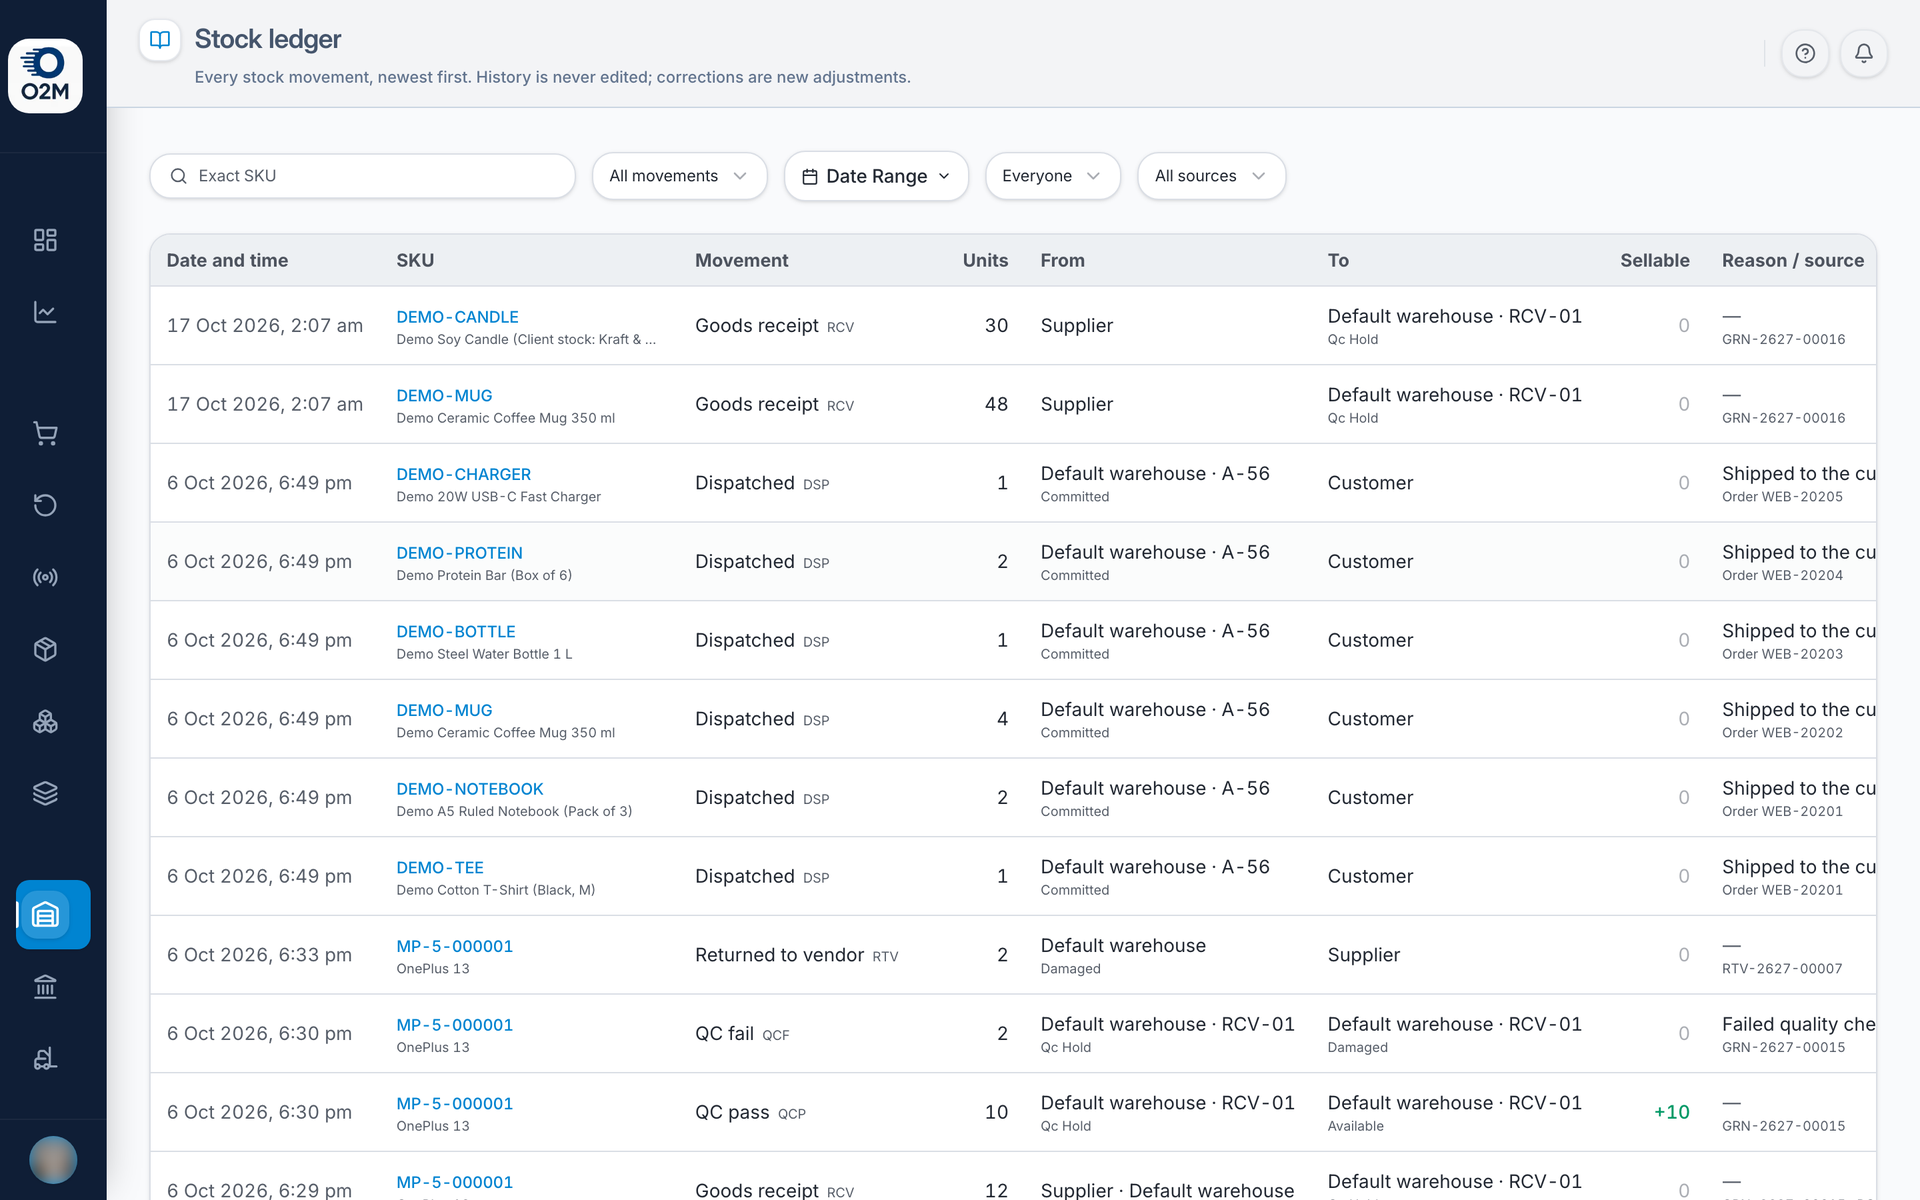Click the Order WEB-20205 reference

click(1782, 497)
